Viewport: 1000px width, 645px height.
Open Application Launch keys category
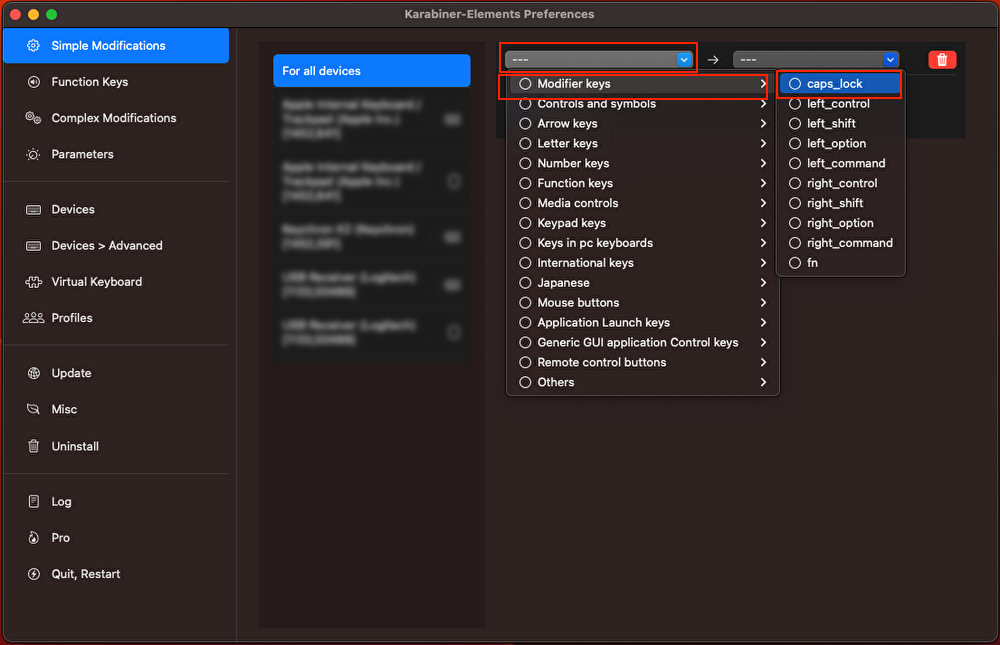click(x=642, y=322)
